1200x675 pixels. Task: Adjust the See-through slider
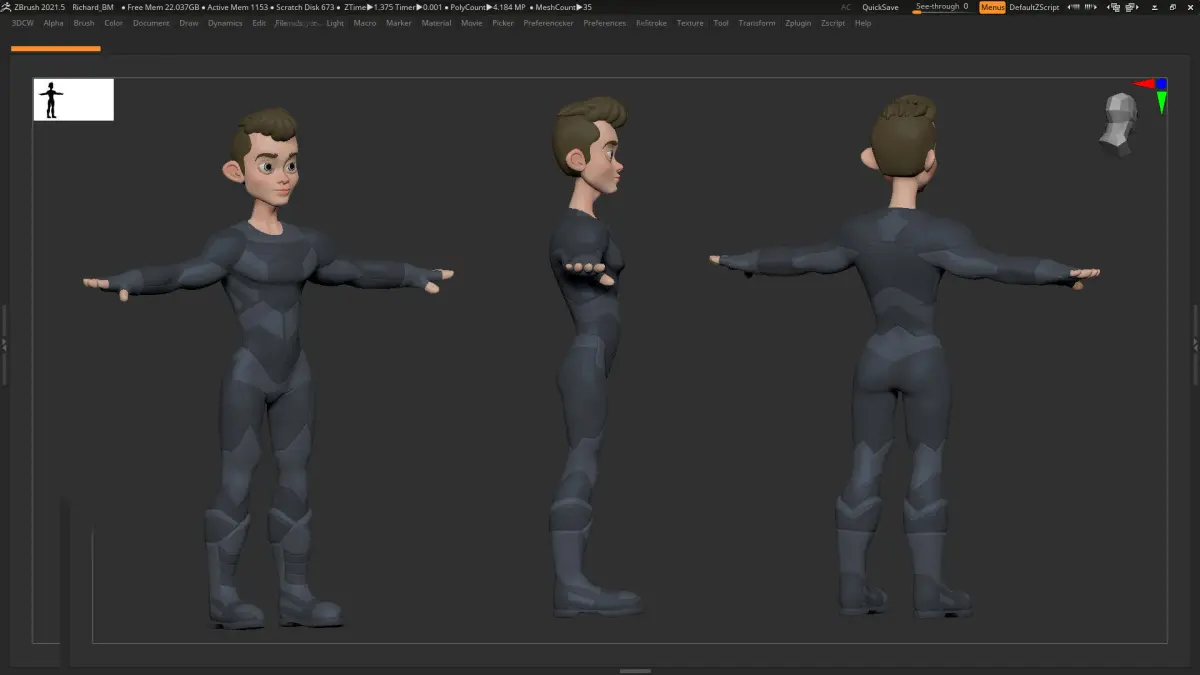(x=941, y=7)
